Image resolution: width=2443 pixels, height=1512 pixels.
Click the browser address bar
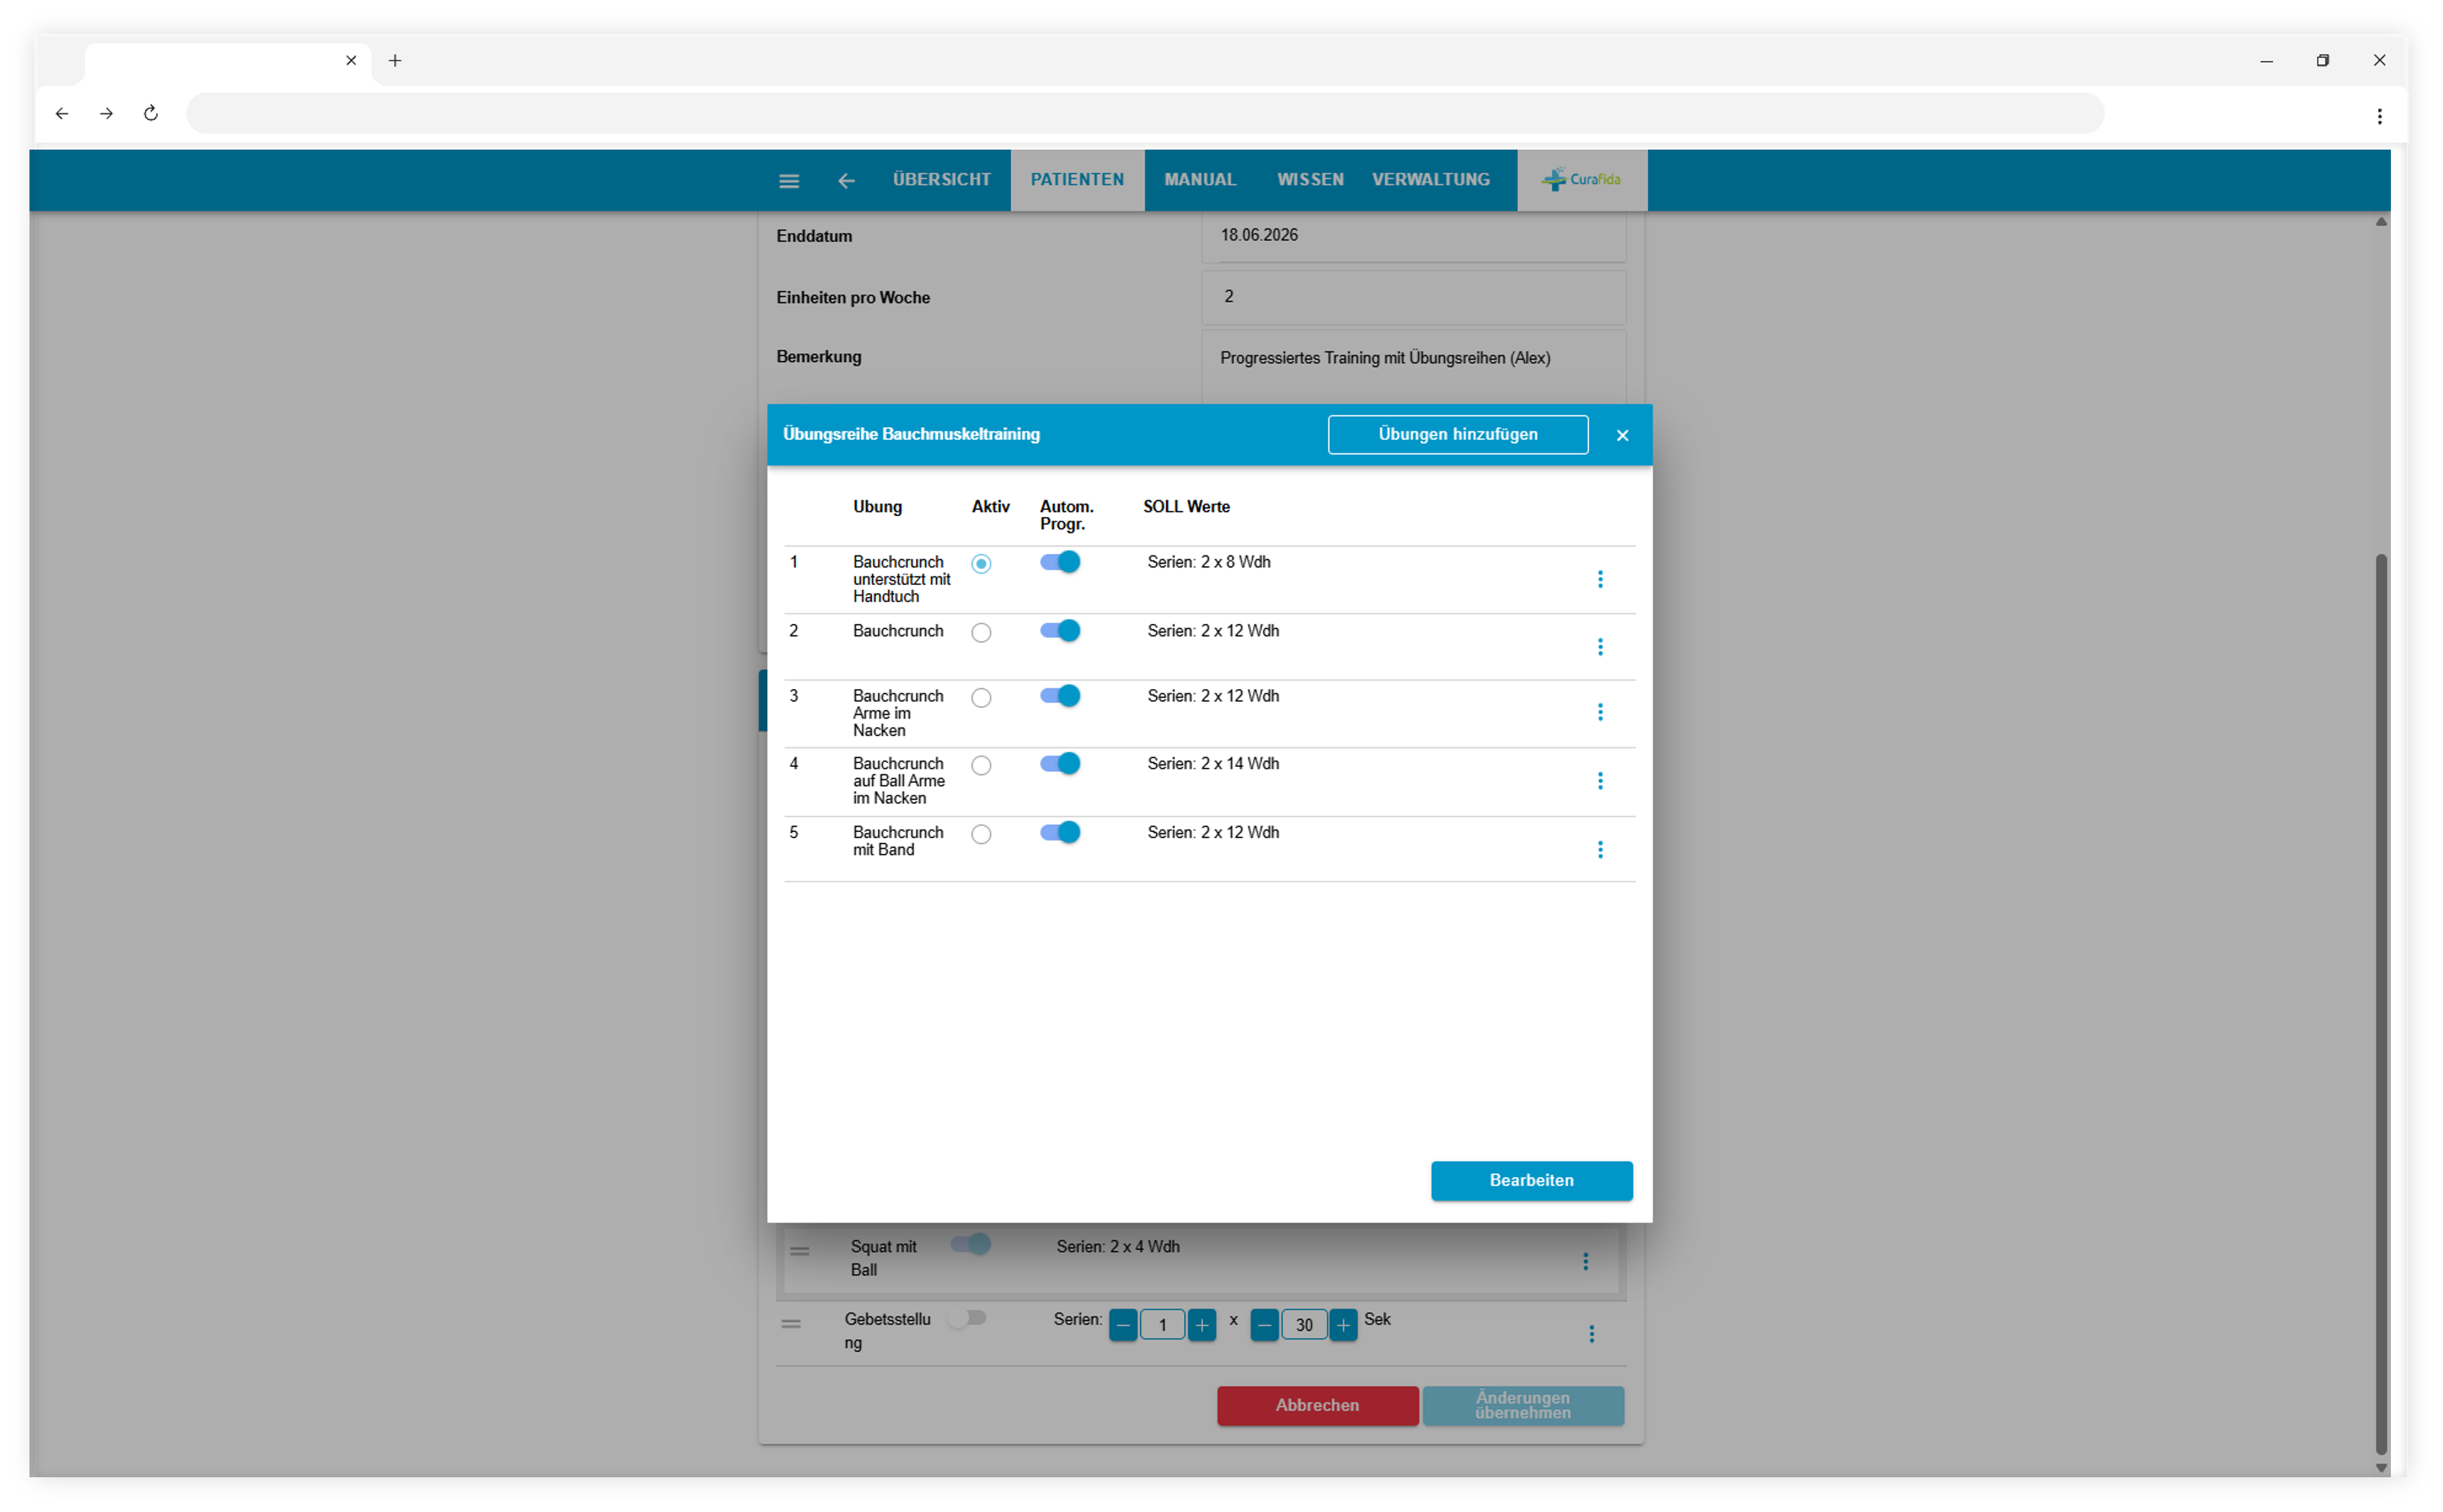tap(1144, 114)
